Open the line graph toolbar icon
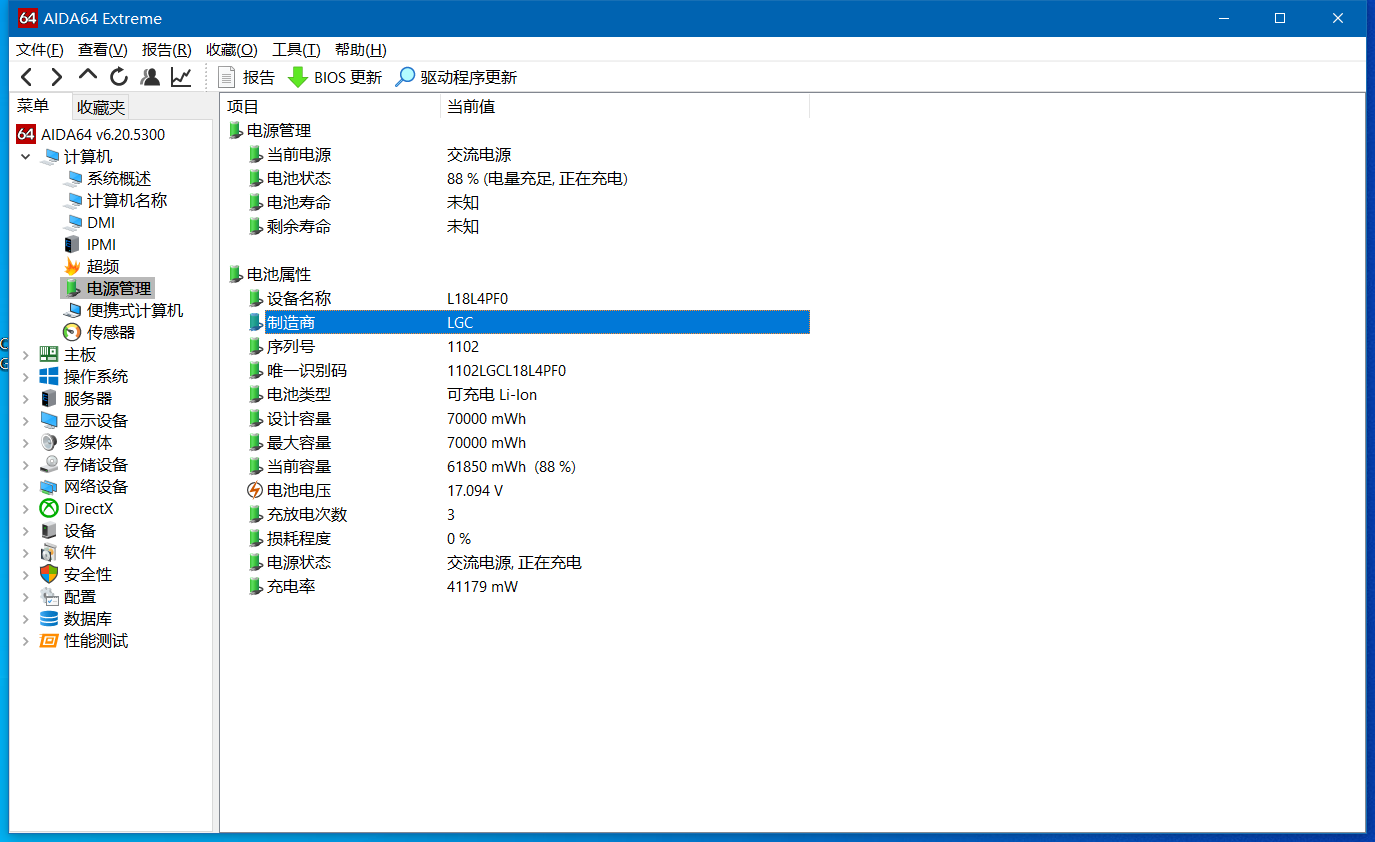This screenshot has height=842, width=1375. (x=181, y=77)
